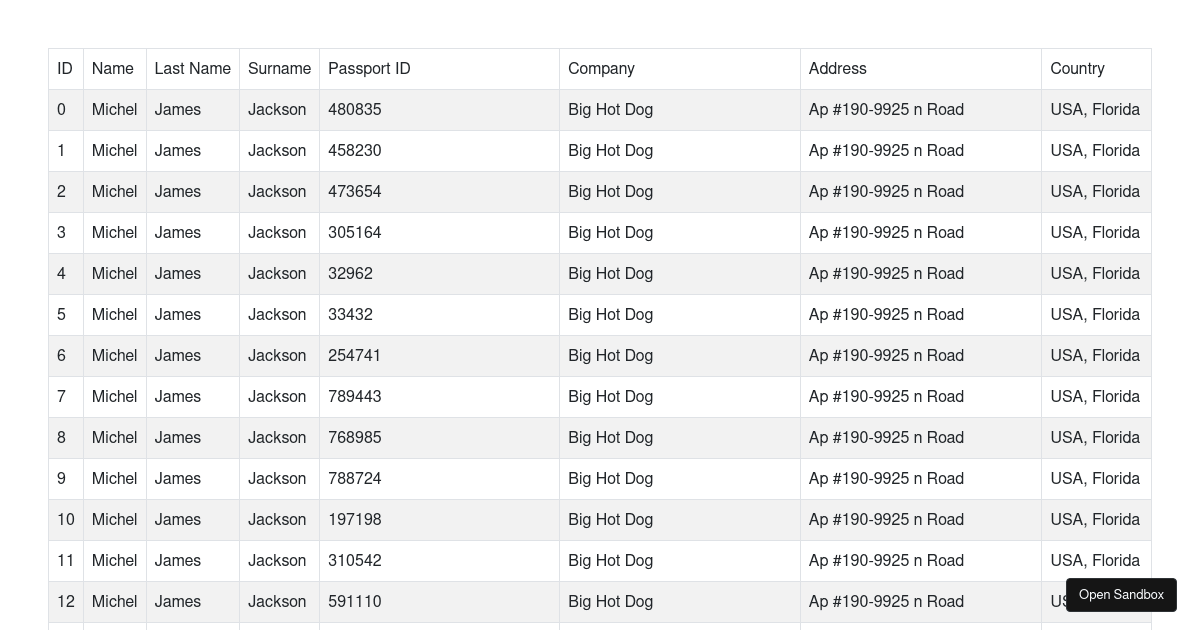Select passport ID 32962
Viewport: 1200px width, 630px height.
point(350,274)
